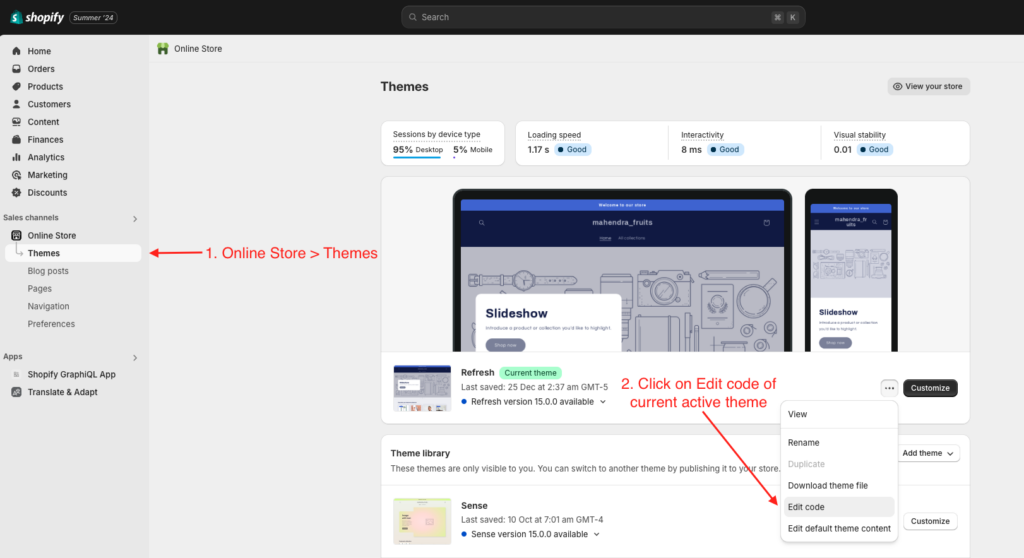The height and width of the screenshot is (558, 1024).
Task: Open Customers via its person icon
Action: (x=17, y=104)
